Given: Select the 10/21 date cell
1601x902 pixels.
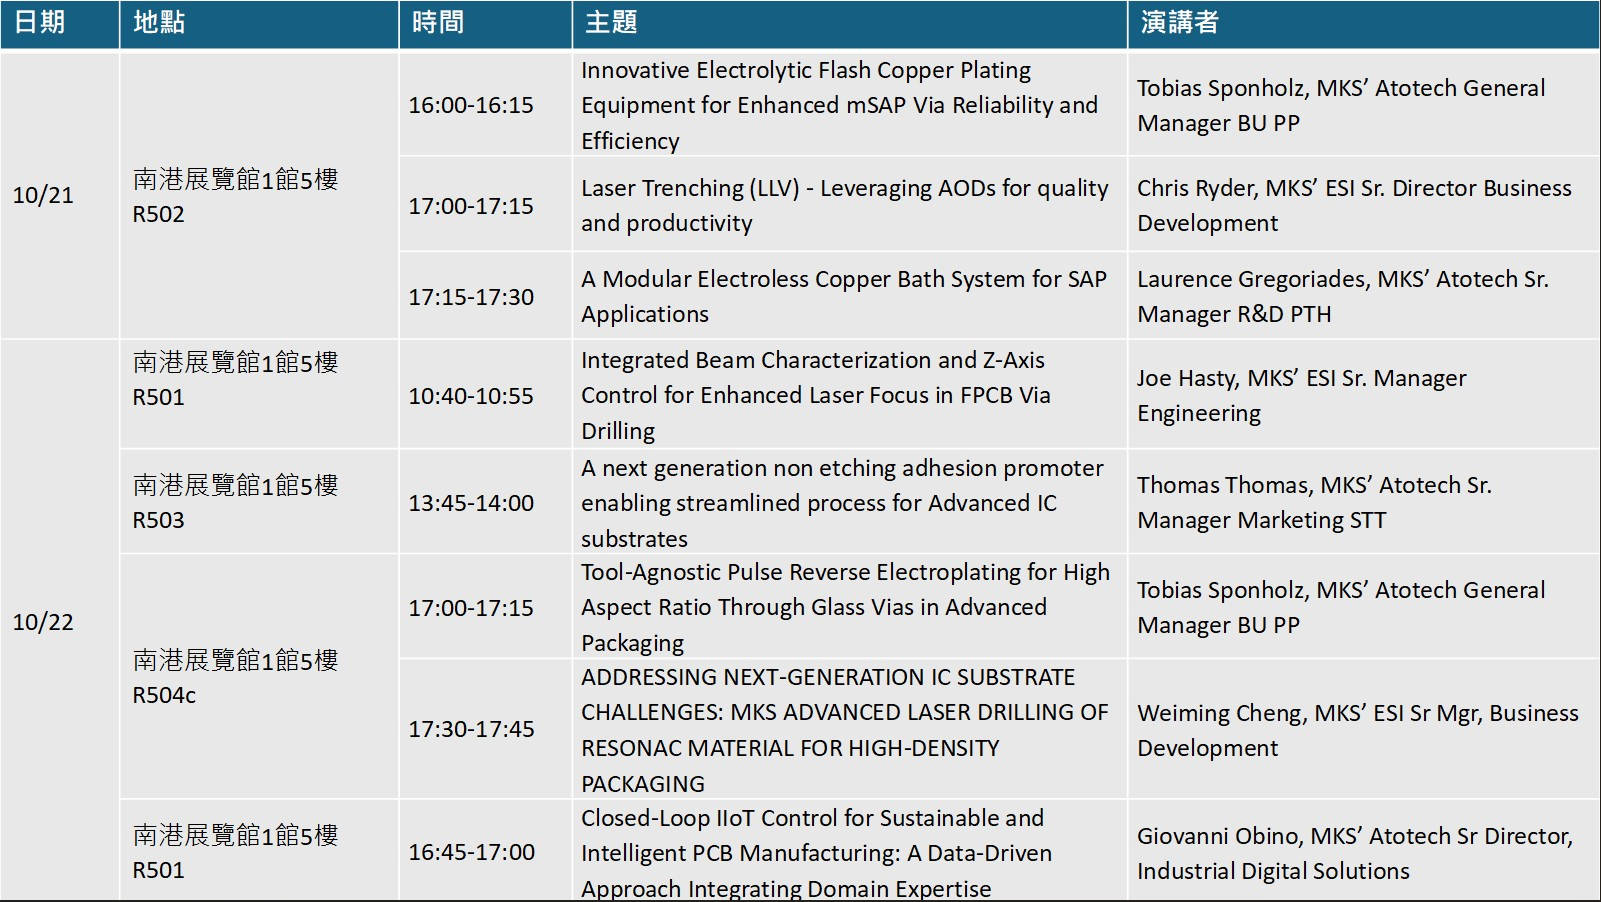Looking at the screenshot, I should click(43, 195).
